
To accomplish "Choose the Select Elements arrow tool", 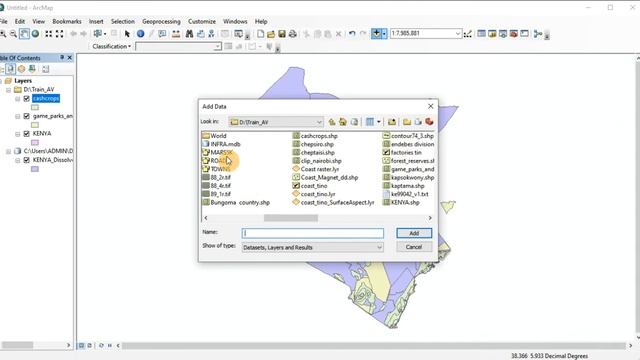I will [x=127, y=34].
